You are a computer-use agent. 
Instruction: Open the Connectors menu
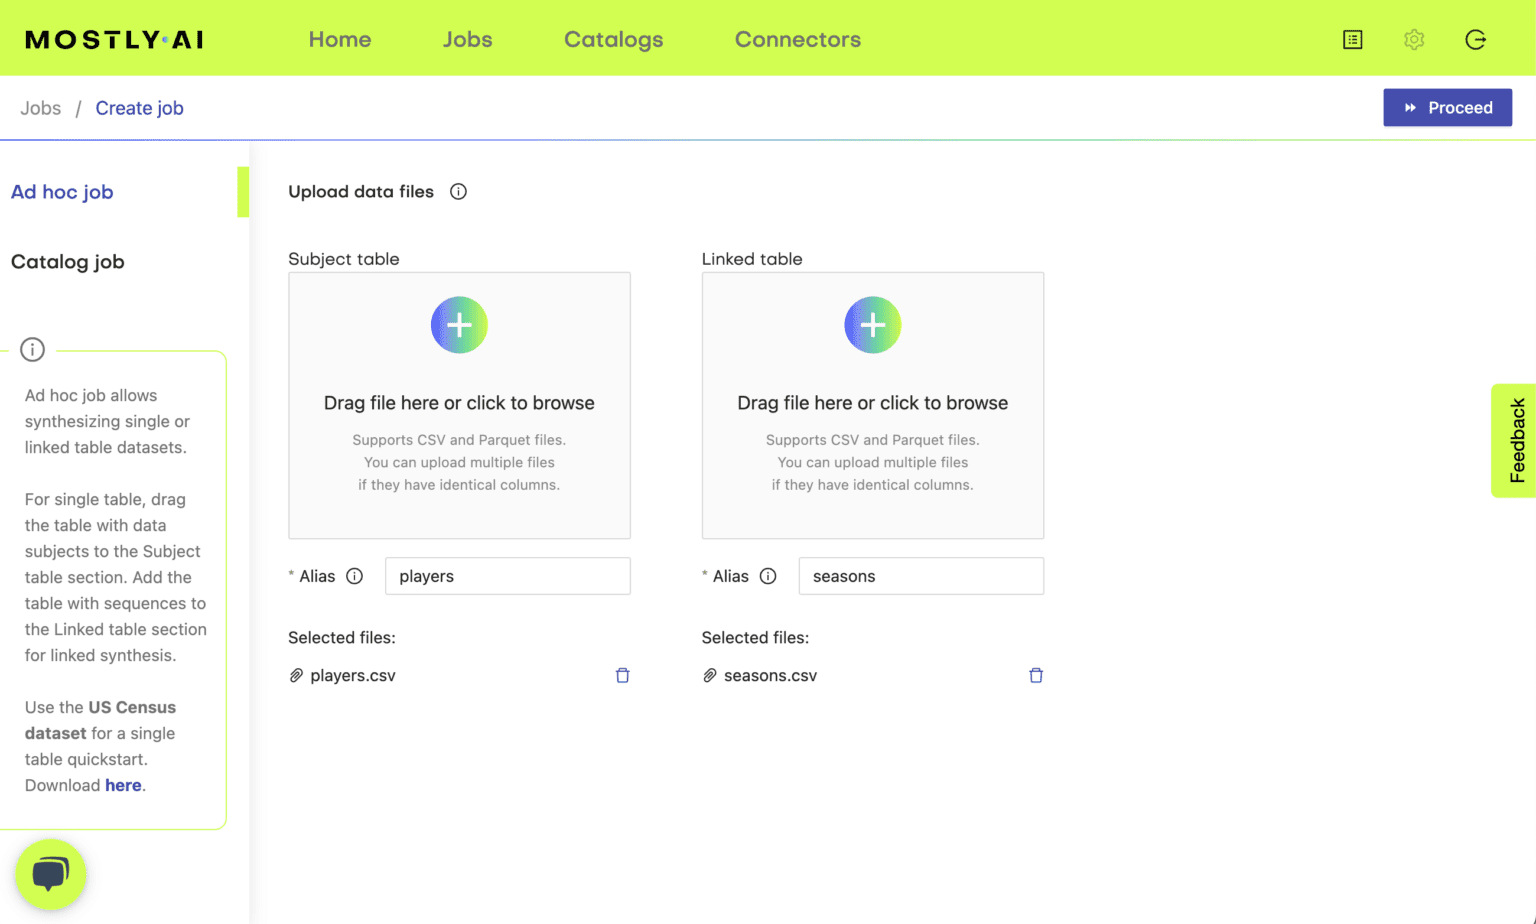tap(798, 40)
